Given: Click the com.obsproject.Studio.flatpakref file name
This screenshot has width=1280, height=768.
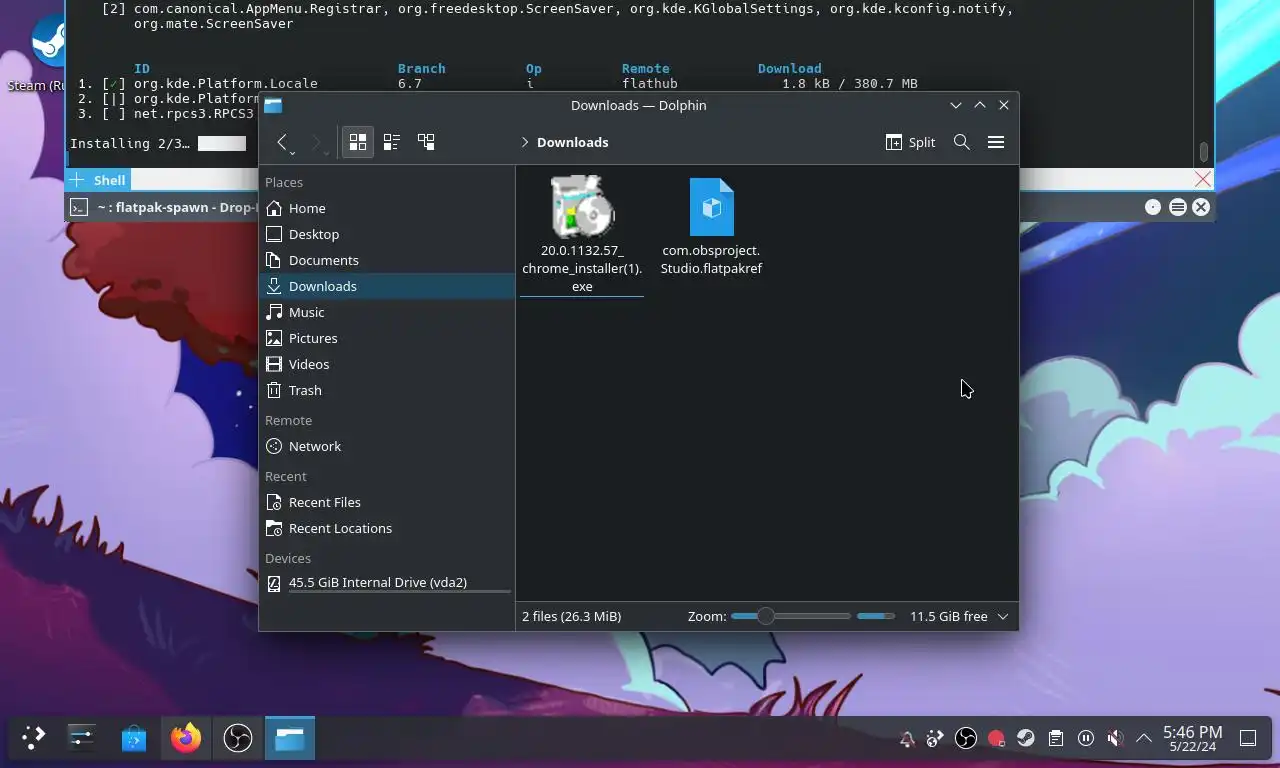Looking at the screenshot, I should click(x=712, y=259).
